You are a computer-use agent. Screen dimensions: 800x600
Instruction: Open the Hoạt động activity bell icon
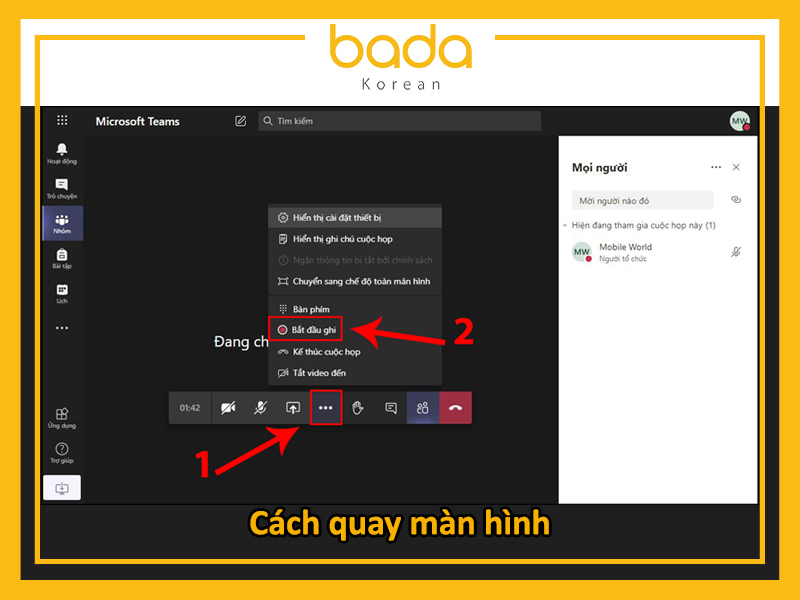62,152
